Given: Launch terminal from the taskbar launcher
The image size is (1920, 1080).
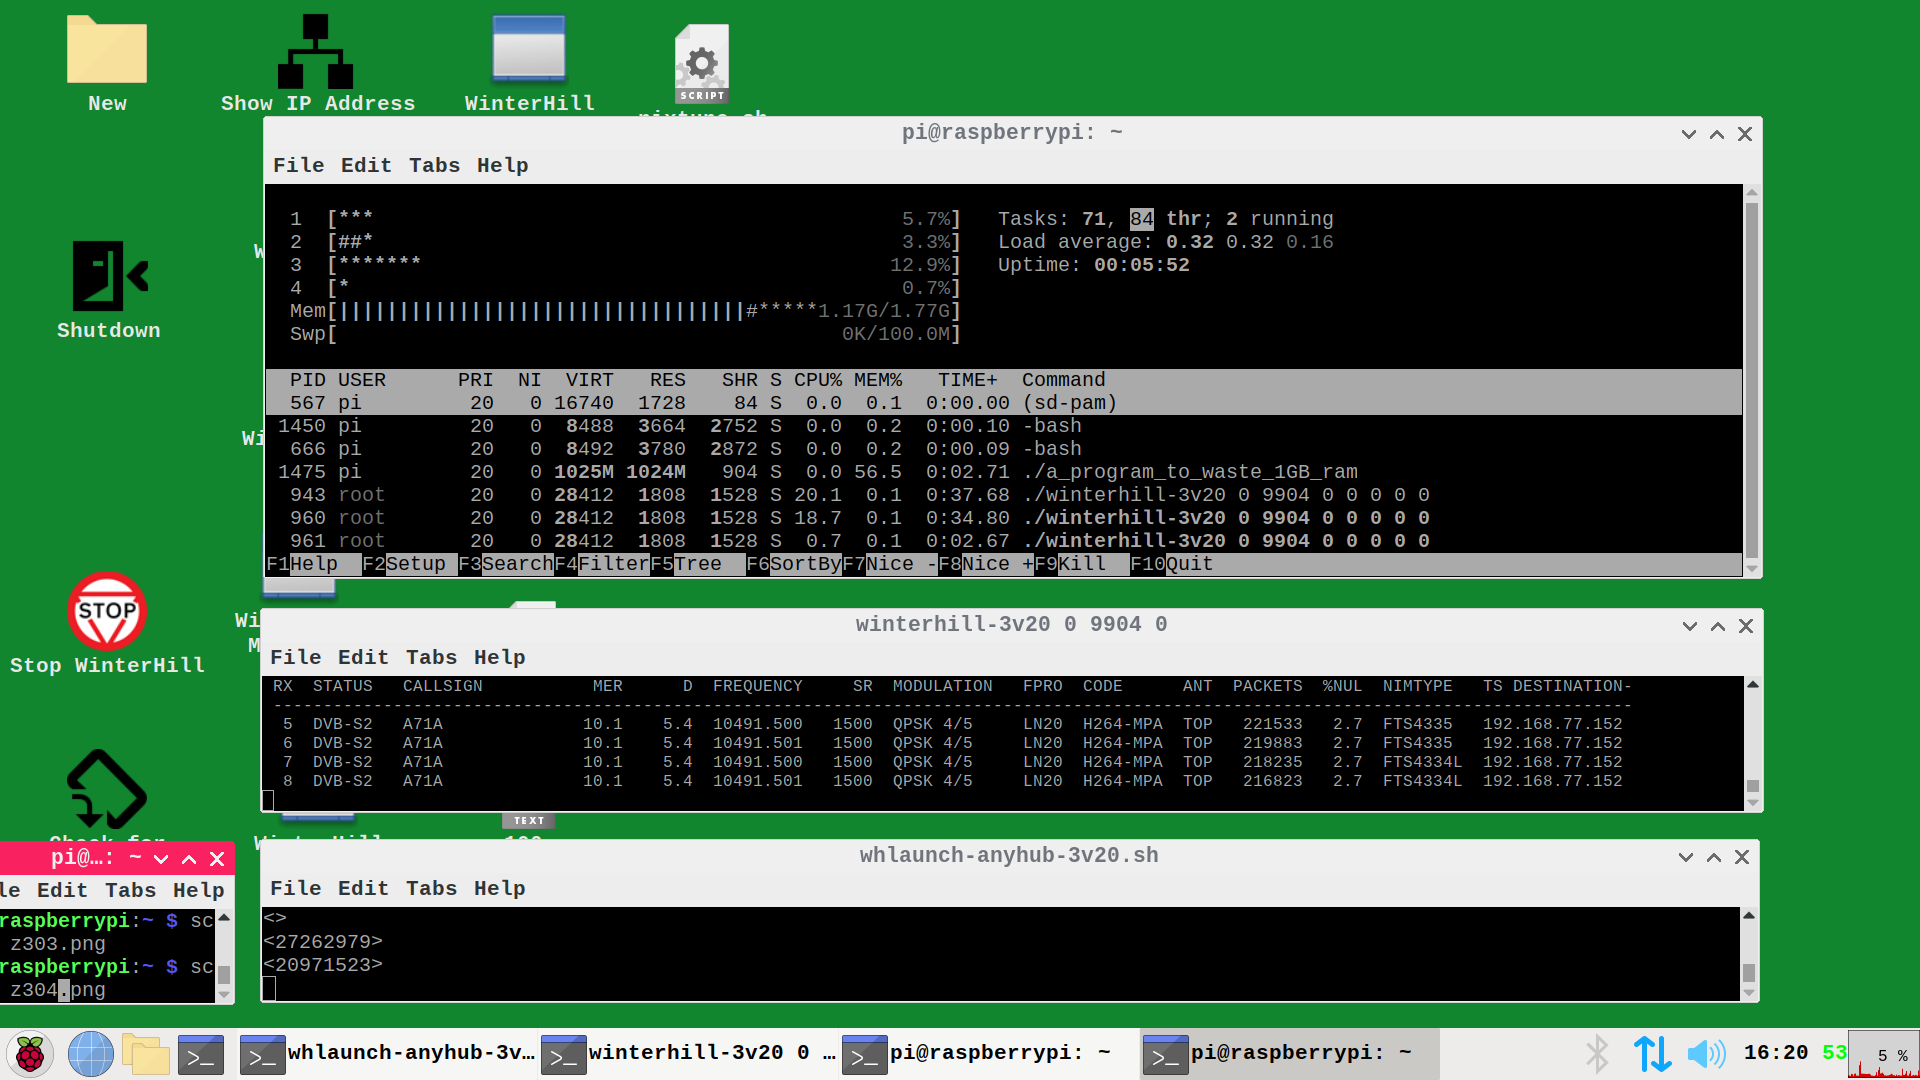Looking at the screenshot, I should pyautogui.click(x=201, y=1054).
